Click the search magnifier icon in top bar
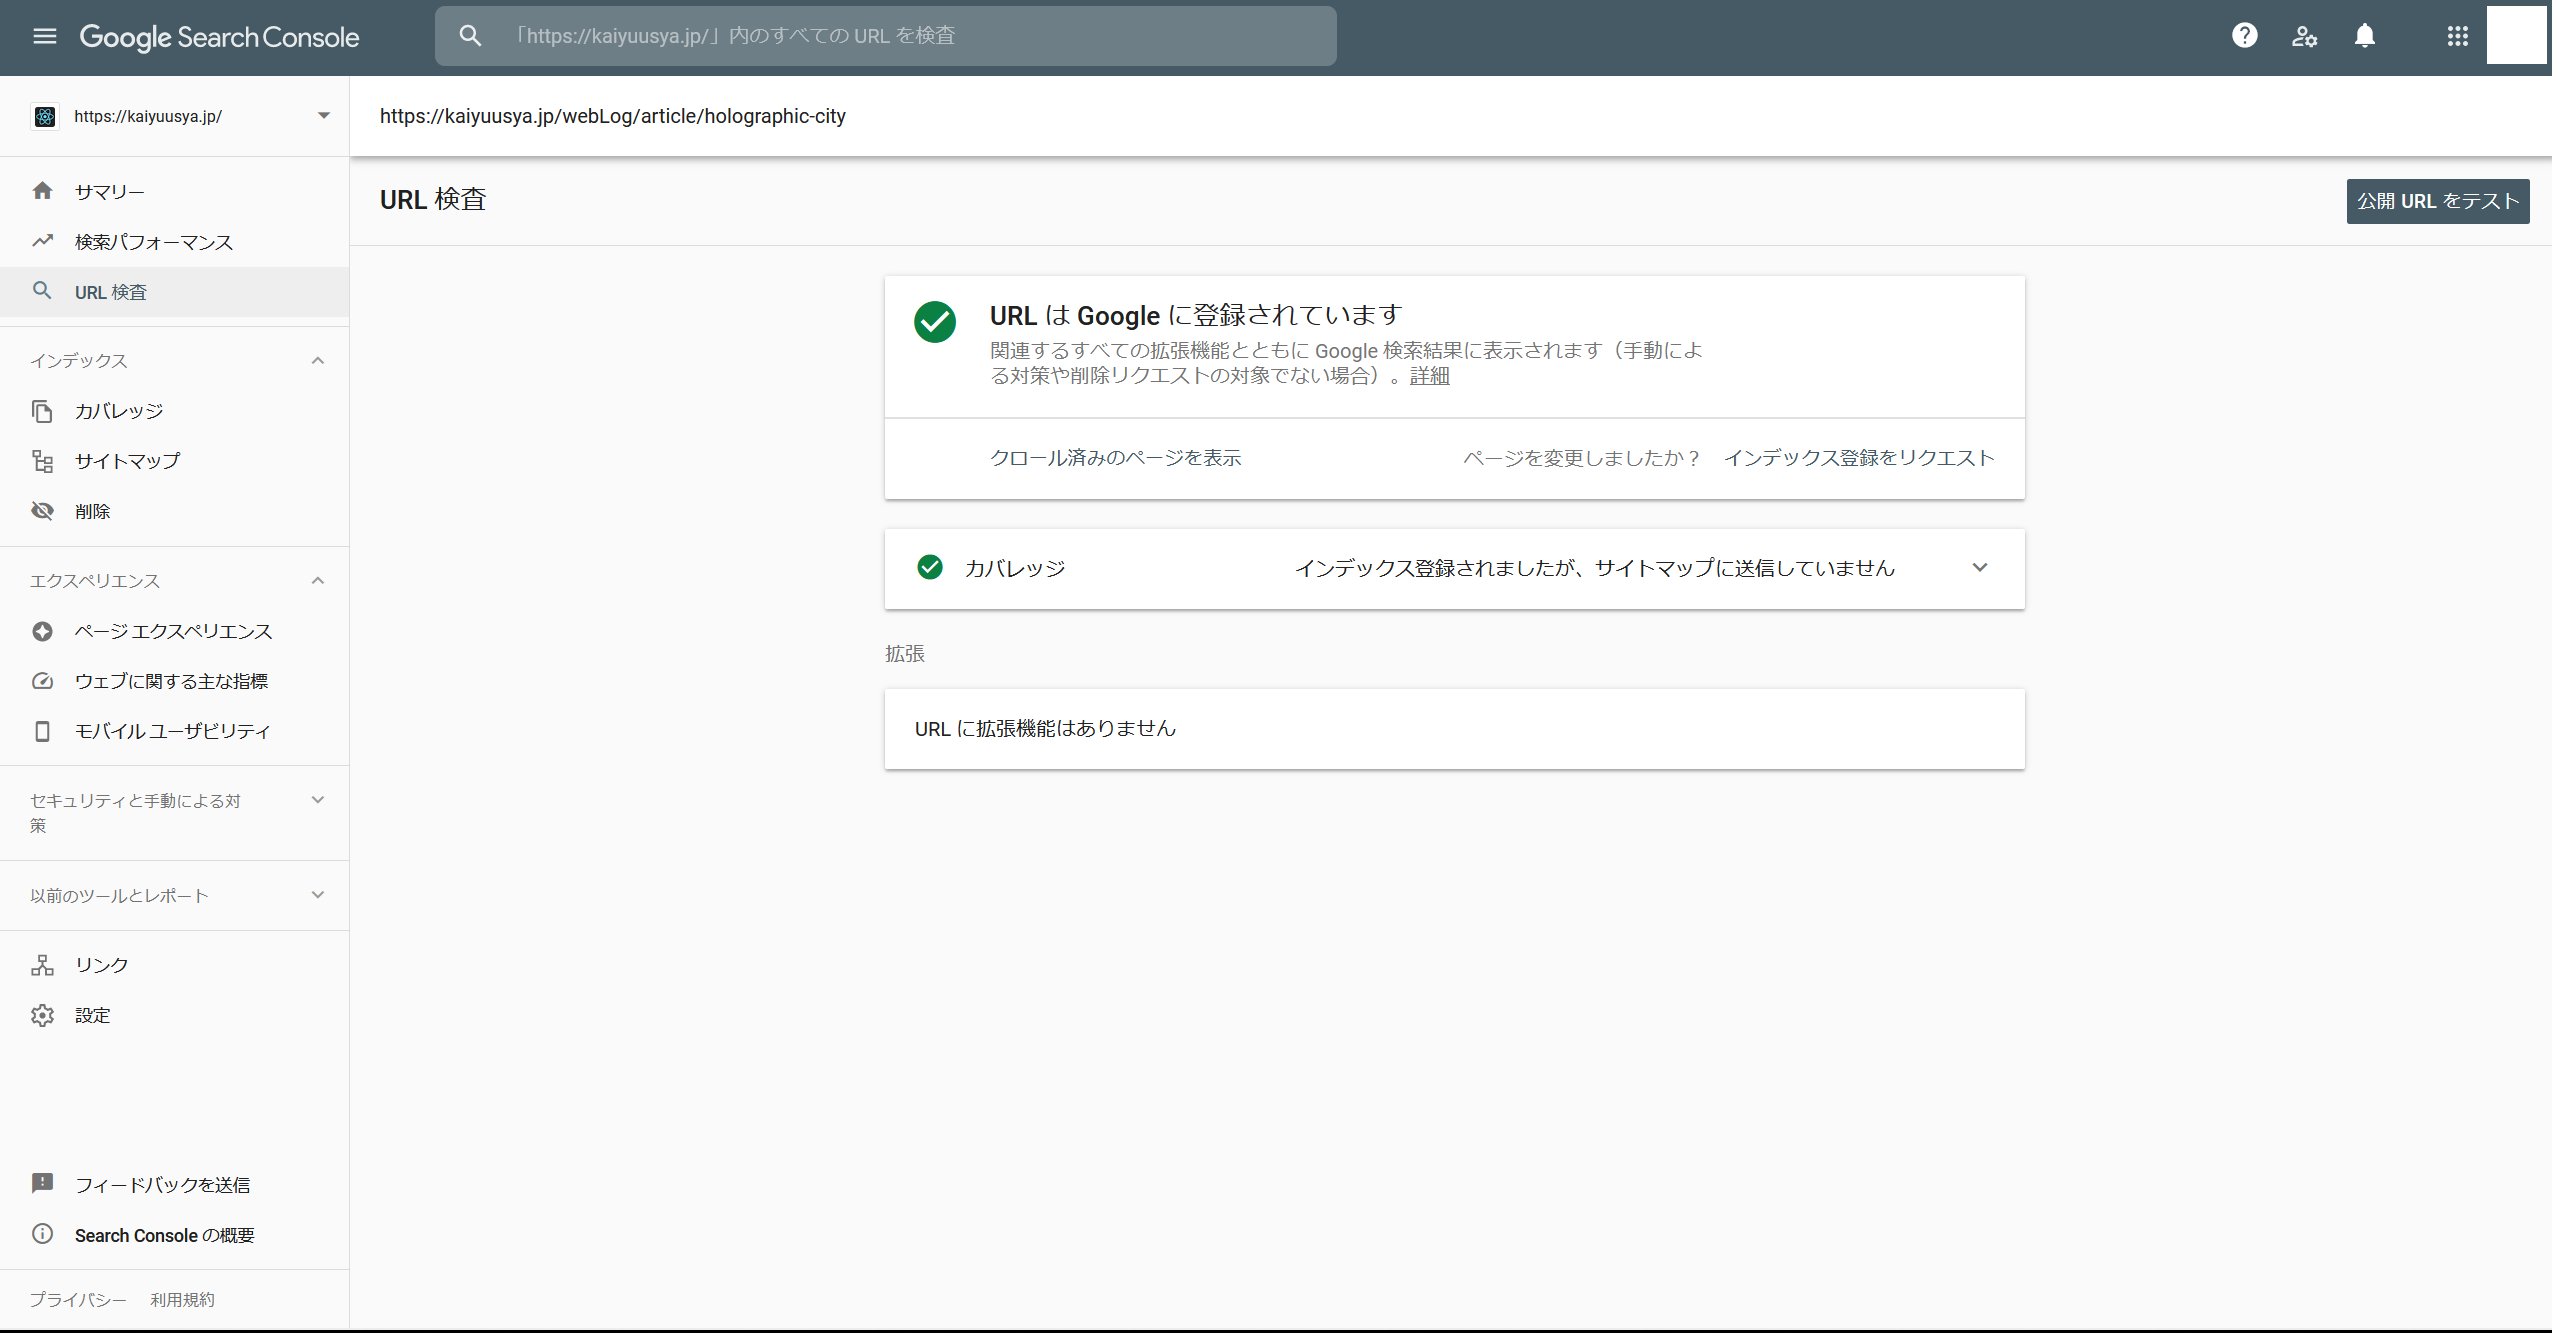The image size is (2552, 1333). 470,36
